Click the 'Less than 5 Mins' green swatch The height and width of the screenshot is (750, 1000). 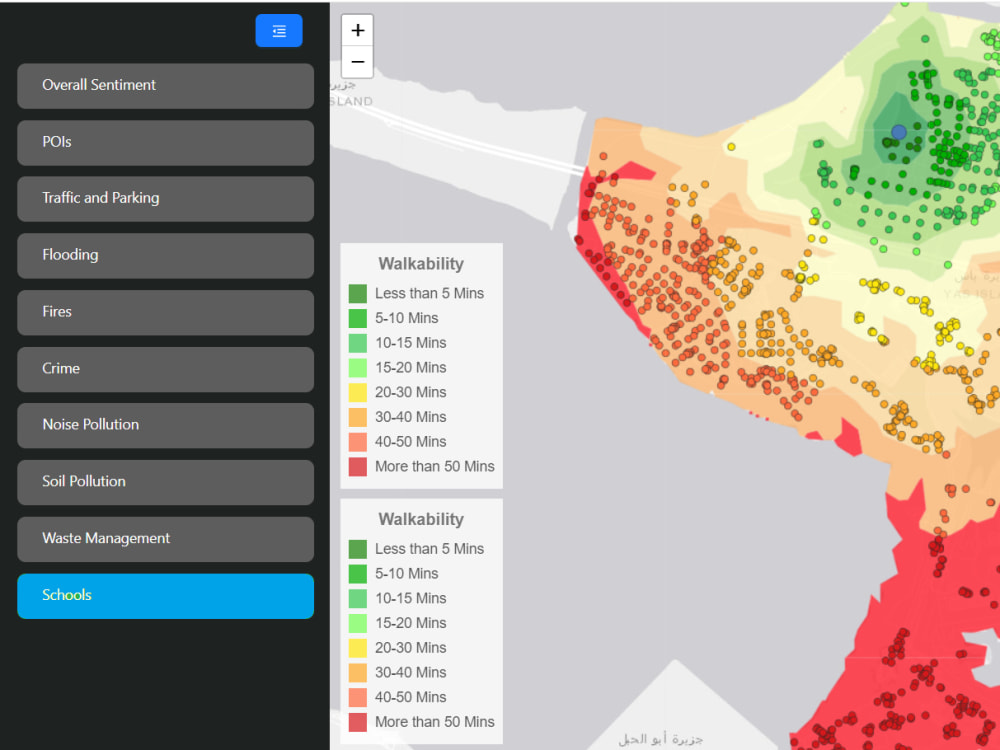(357, 293)
